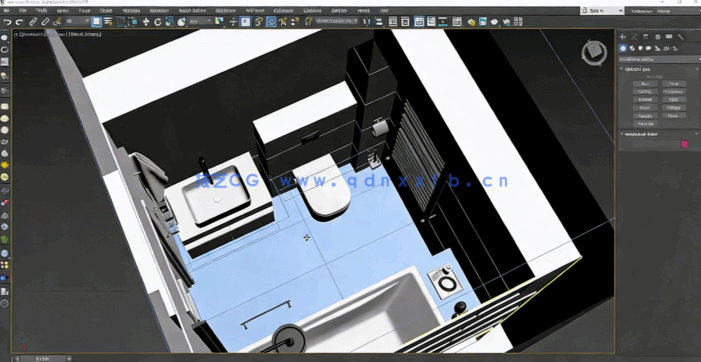
Task: Click the Pyramid object type button
Action: pyautogui.click(x=674, y=108)
